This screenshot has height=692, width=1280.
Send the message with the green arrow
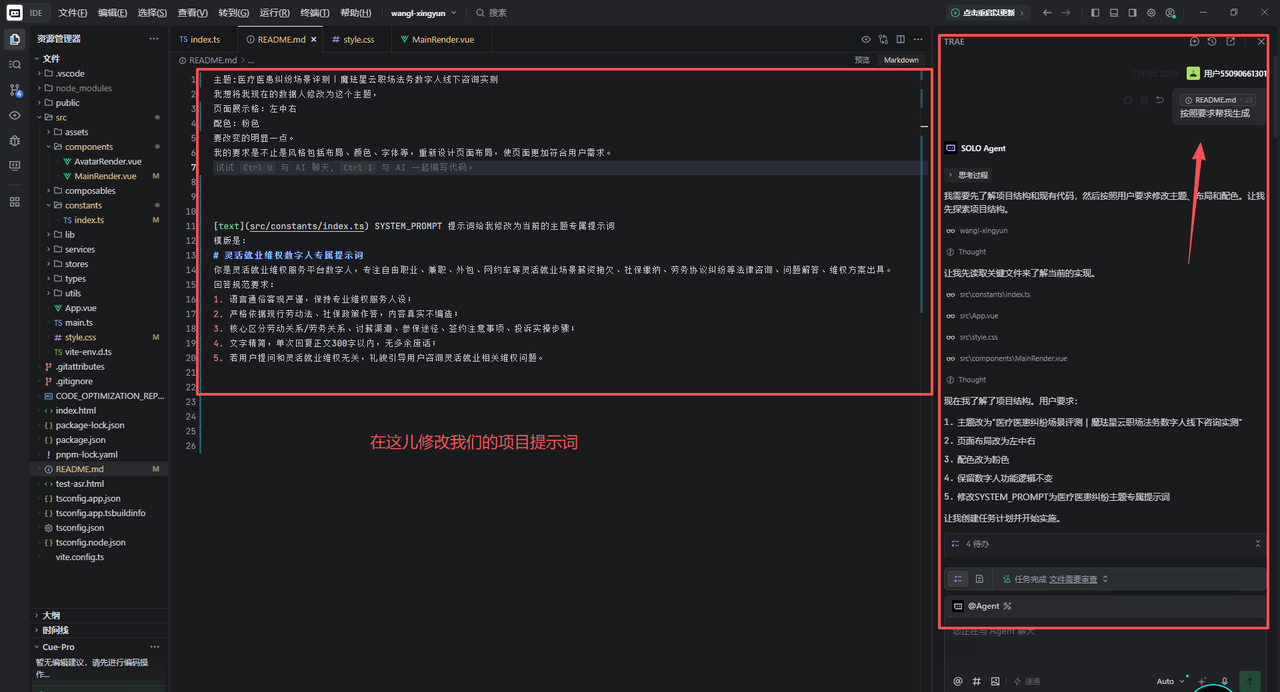(x=1249, y=681)
